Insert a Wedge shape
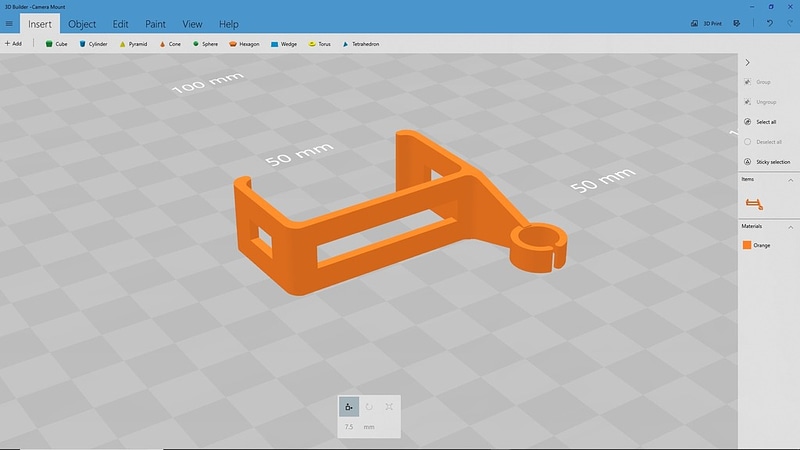Viewport: 800px width, 450px height. click(284, 44)
